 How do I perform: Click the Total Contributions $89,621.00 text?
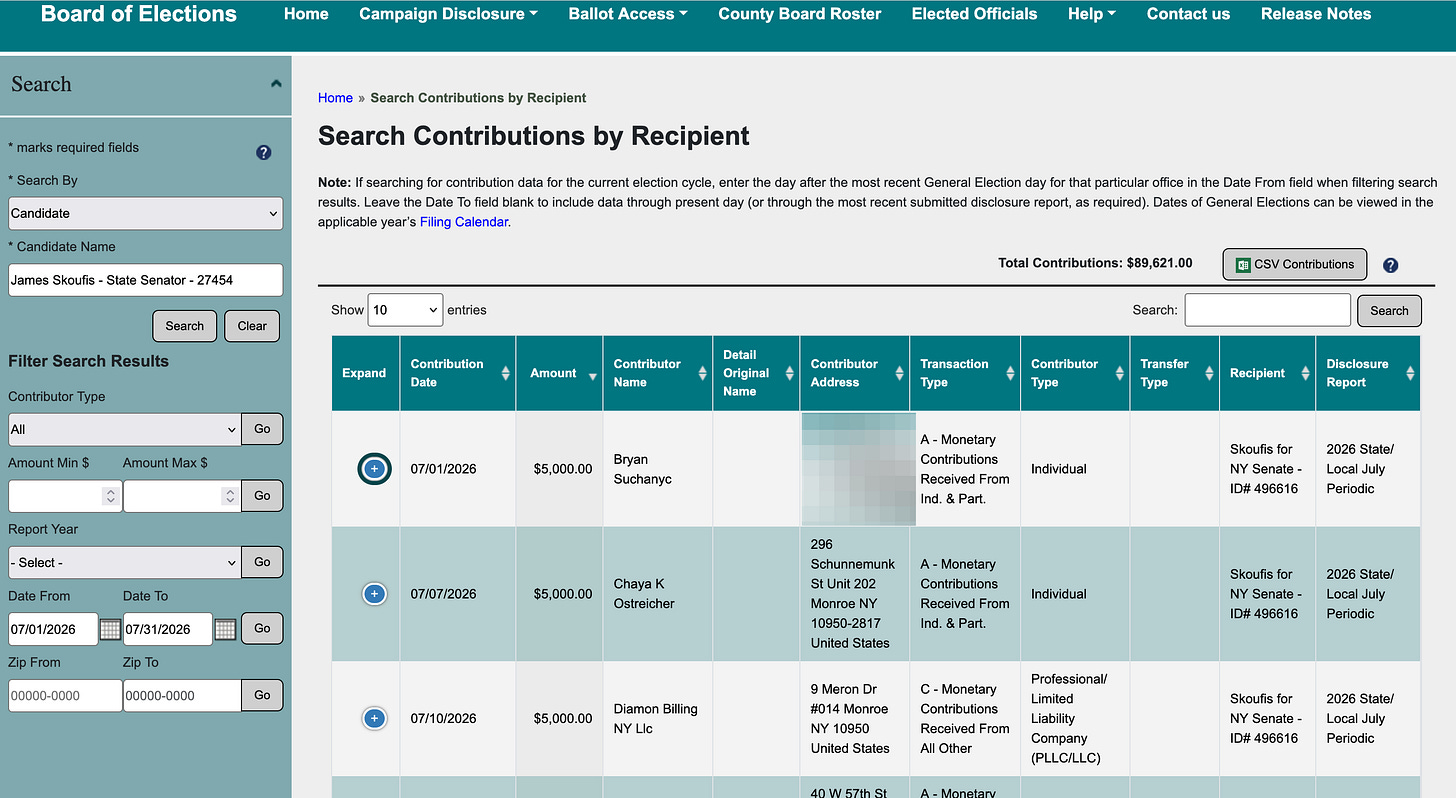pos(1095,263)
